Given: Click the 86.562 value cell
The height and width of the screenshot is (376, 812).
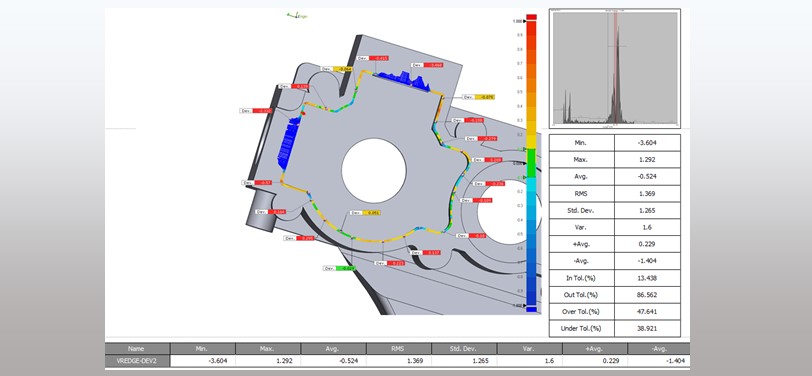Looking at the screenshot, I should coord(647,295).
